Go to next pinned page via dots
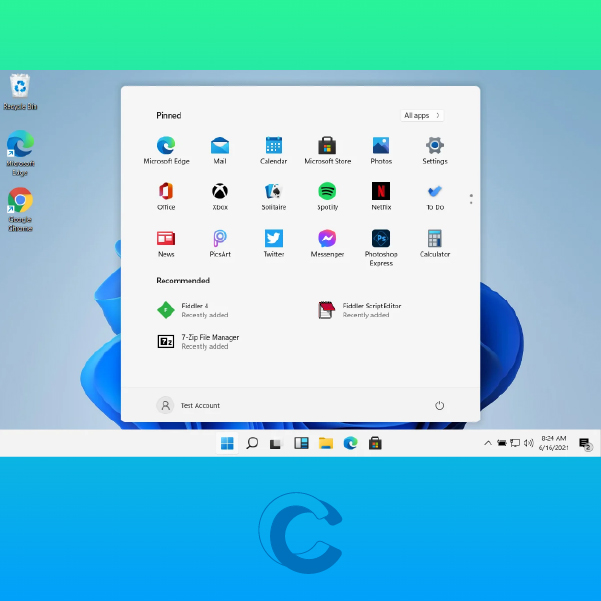The height and width of the screenshot is (601, 601). point(471,199)
